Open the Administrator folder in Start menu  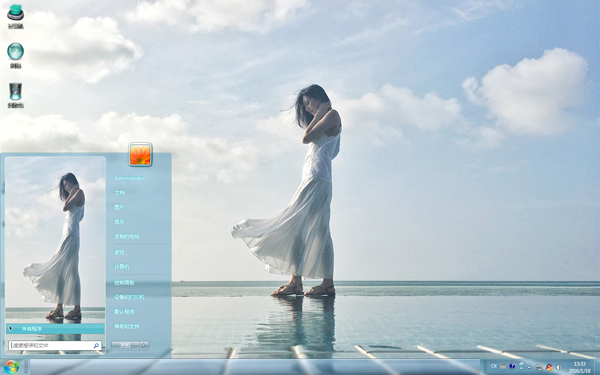point(129,178)
